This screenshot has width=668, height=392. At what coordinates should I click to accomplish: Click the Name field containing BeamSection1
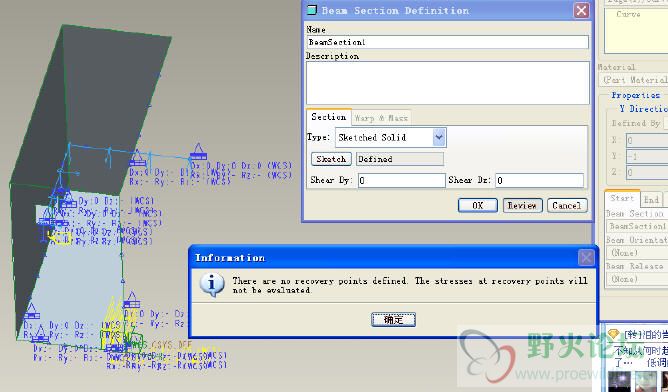point(447,42)
